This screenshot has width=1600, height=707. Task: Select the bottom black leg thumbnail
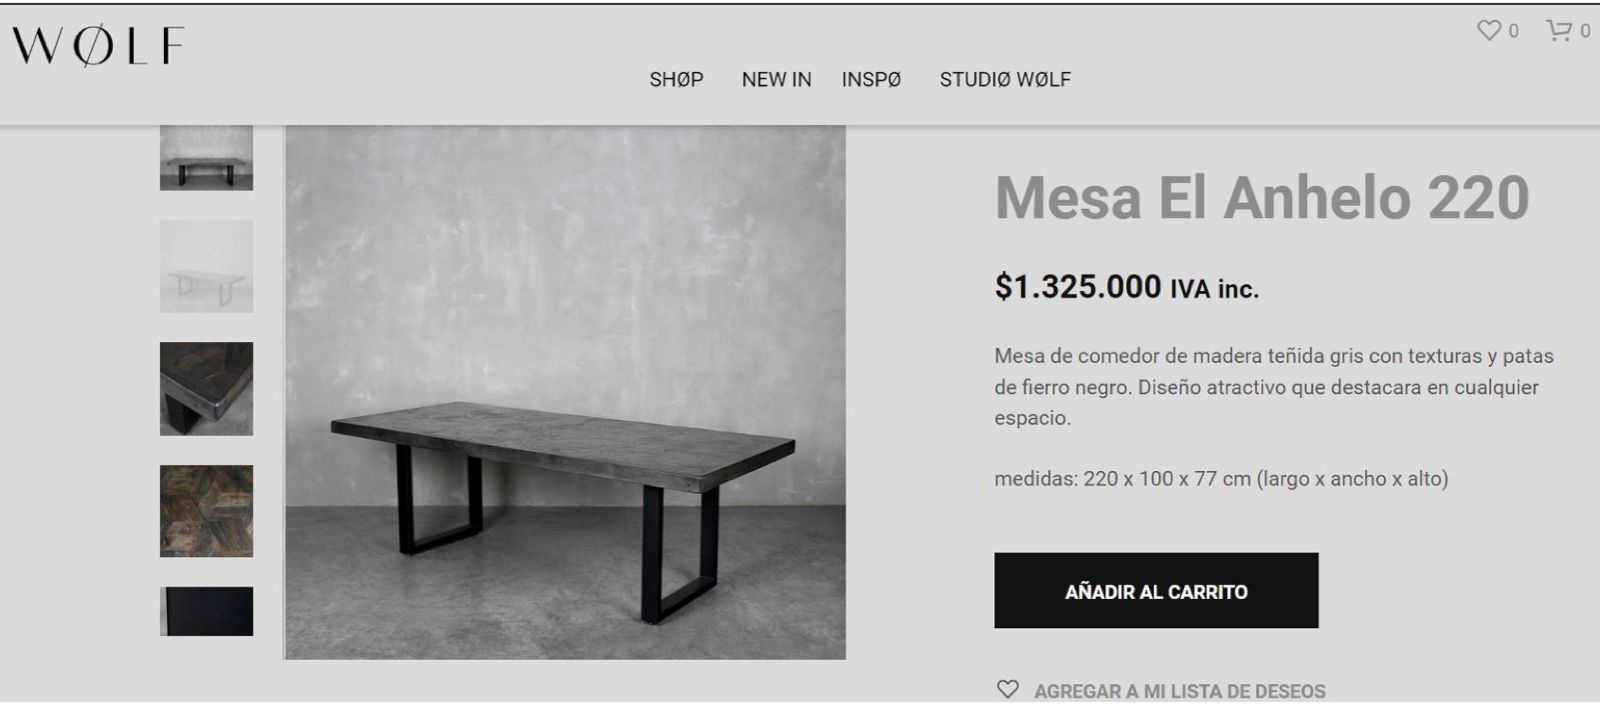pyautogui.click(x=205, y=613)
